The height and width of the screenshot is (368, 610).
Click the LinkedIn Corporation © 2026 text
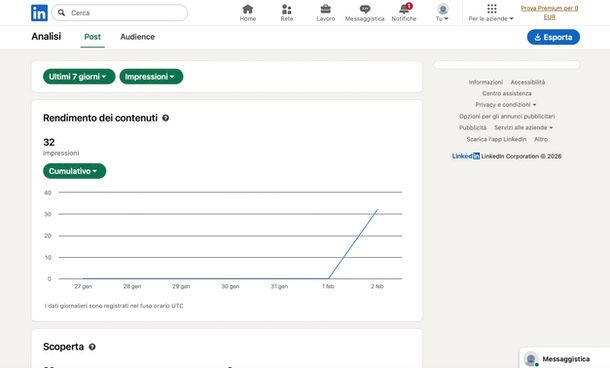(x=521, y=156)
